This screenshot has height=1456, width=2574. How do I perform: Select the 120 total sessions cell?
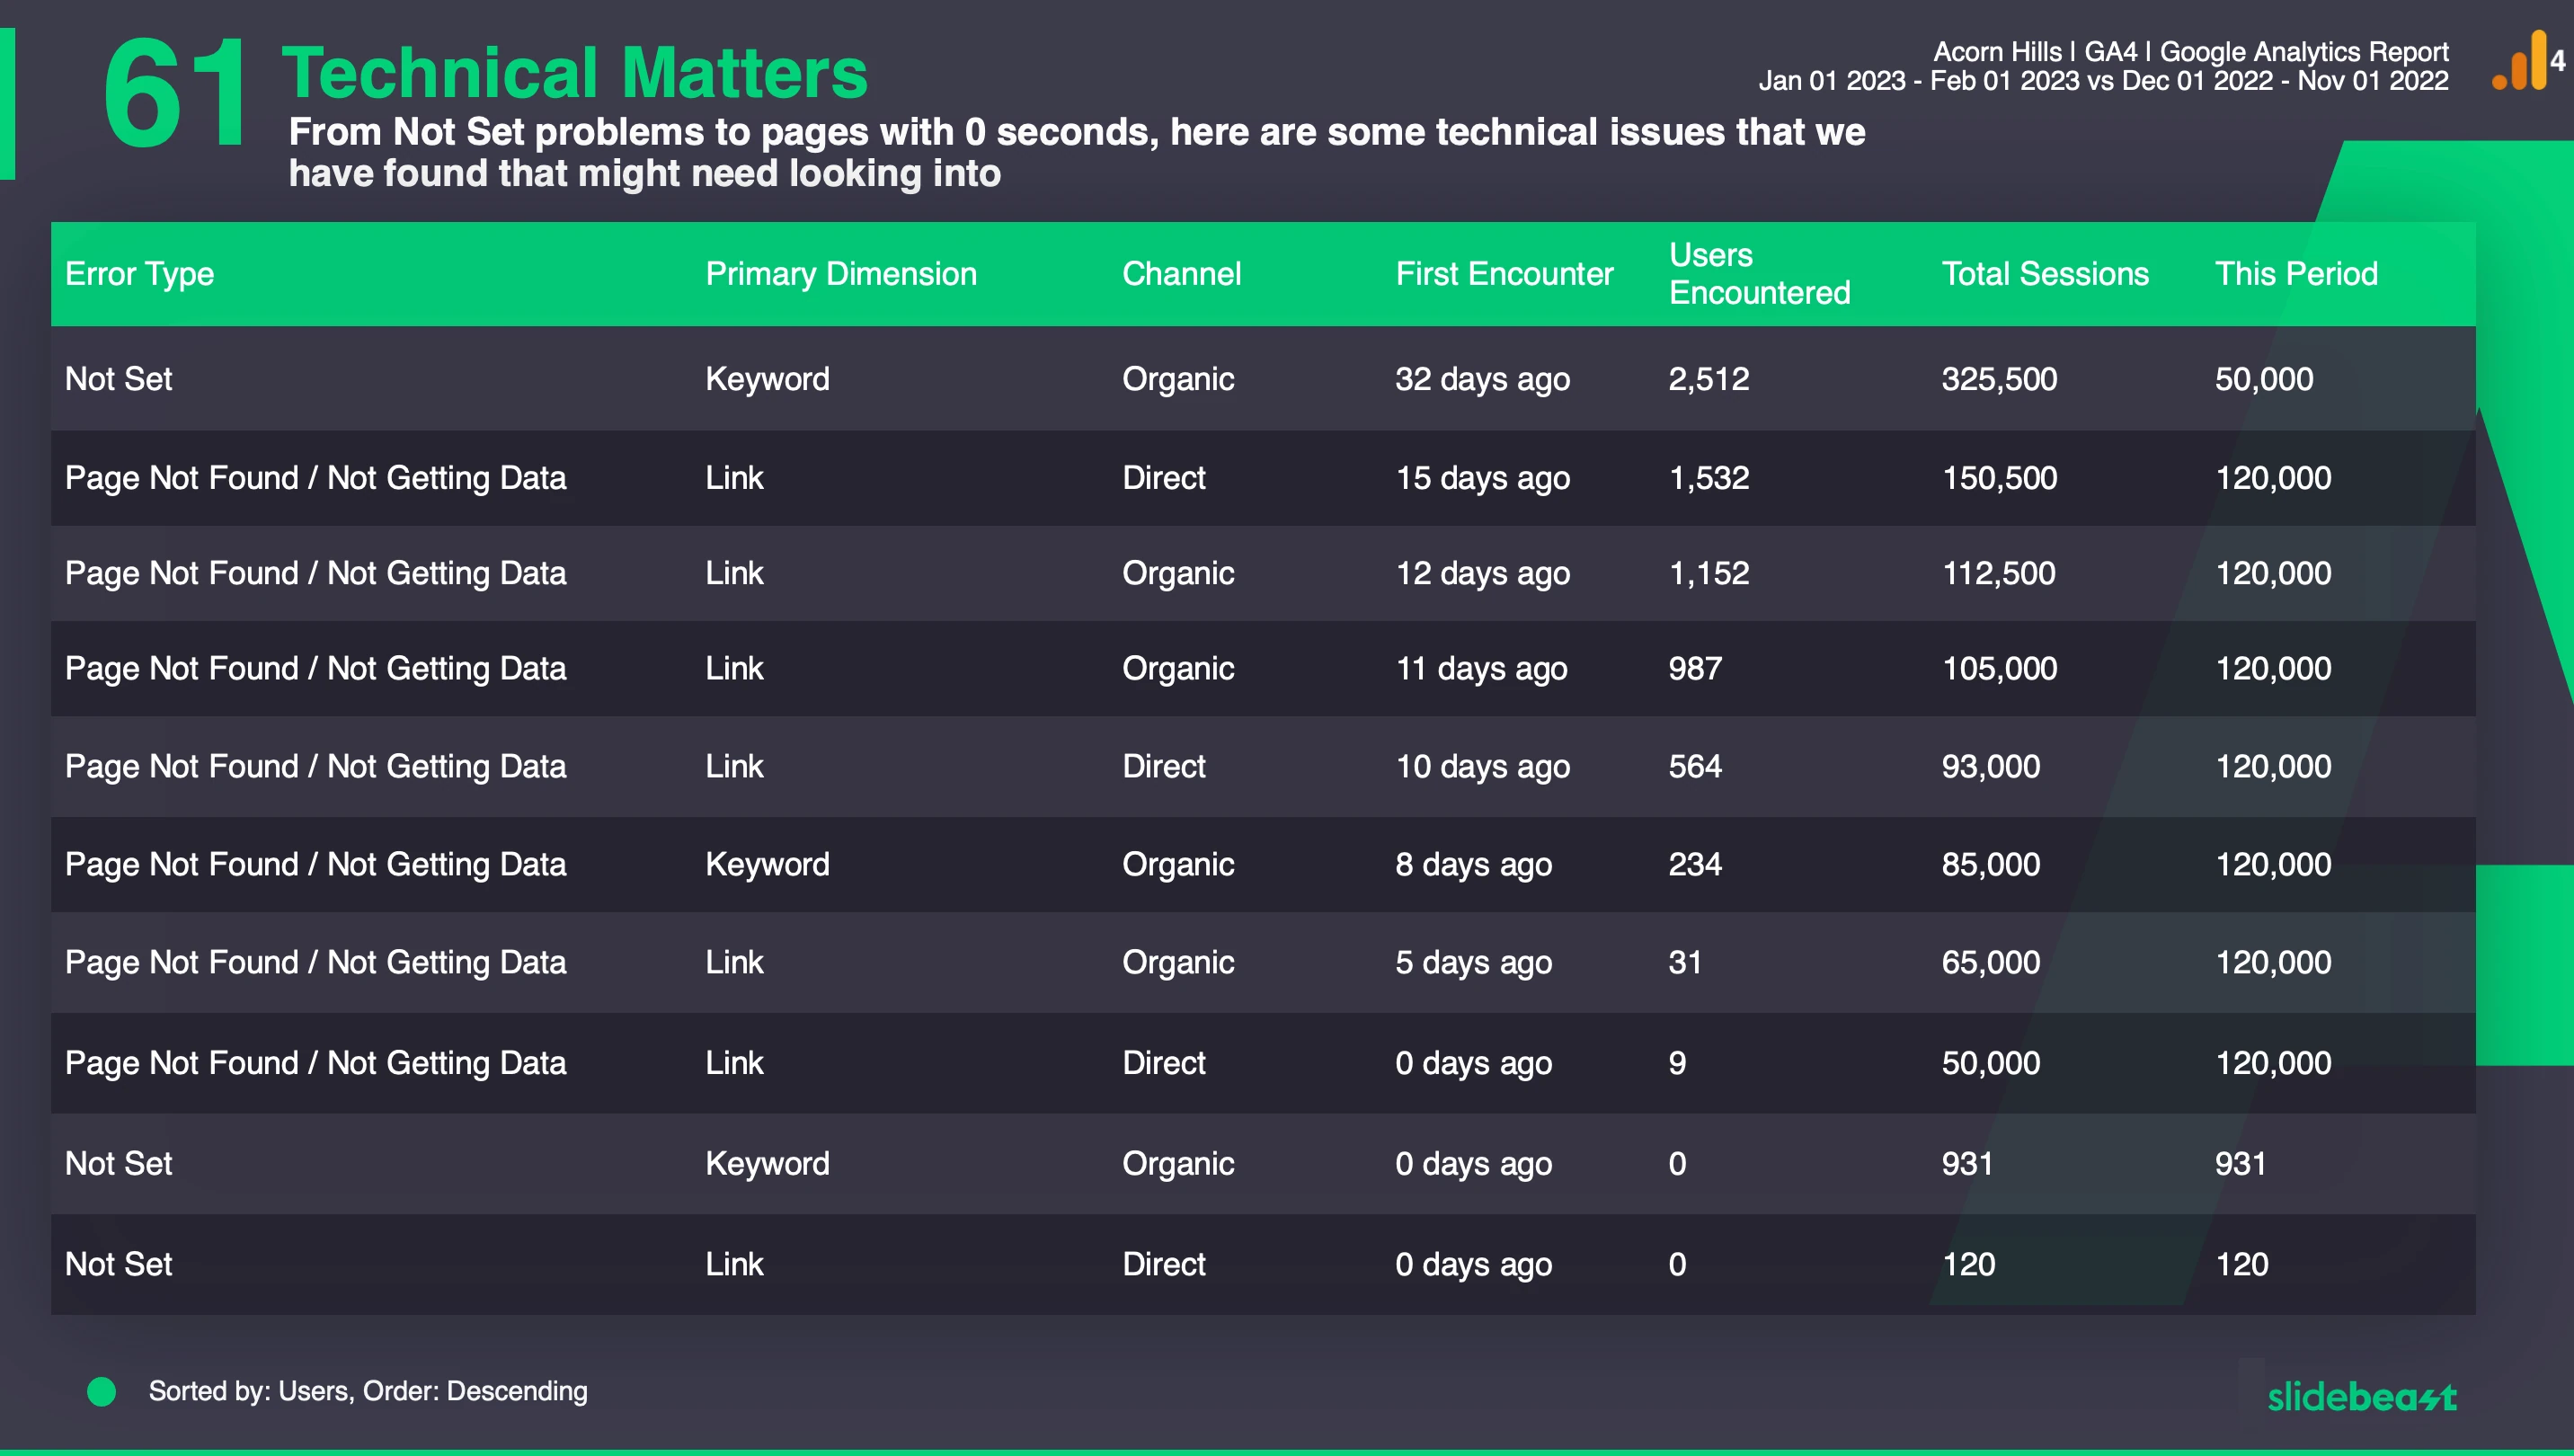(1968, 1264)
